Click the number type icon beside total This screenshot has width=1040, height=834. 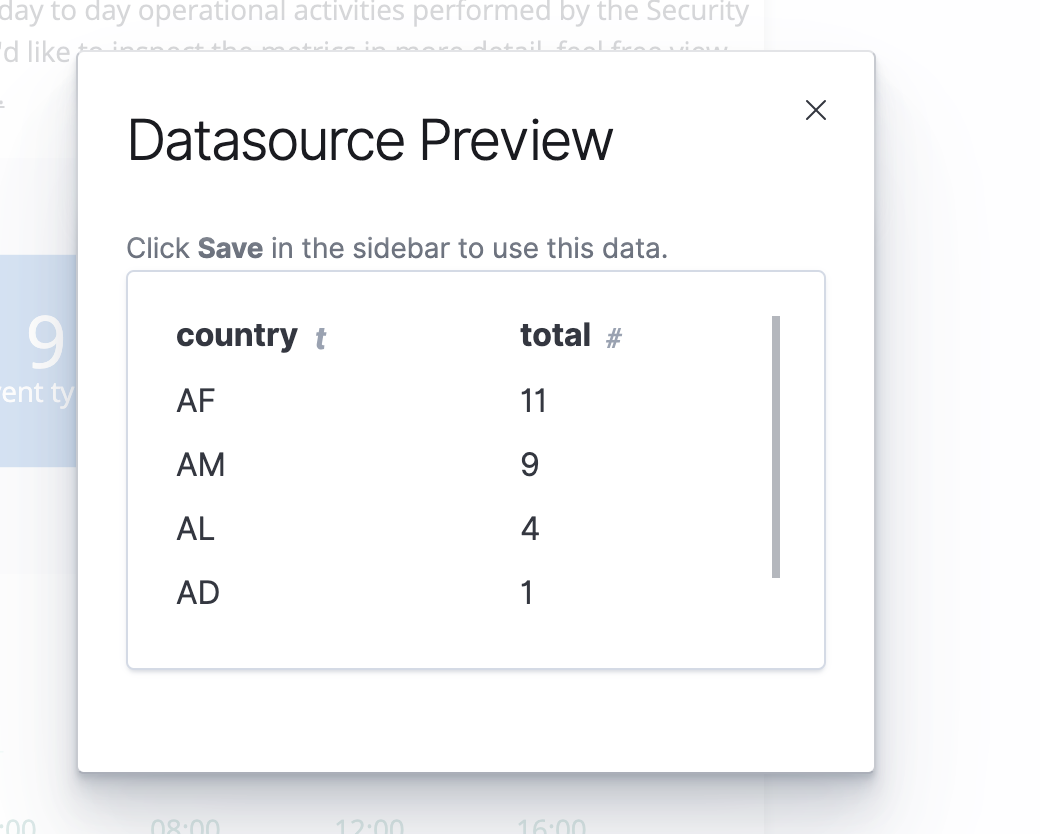click(x=614, y=339)
